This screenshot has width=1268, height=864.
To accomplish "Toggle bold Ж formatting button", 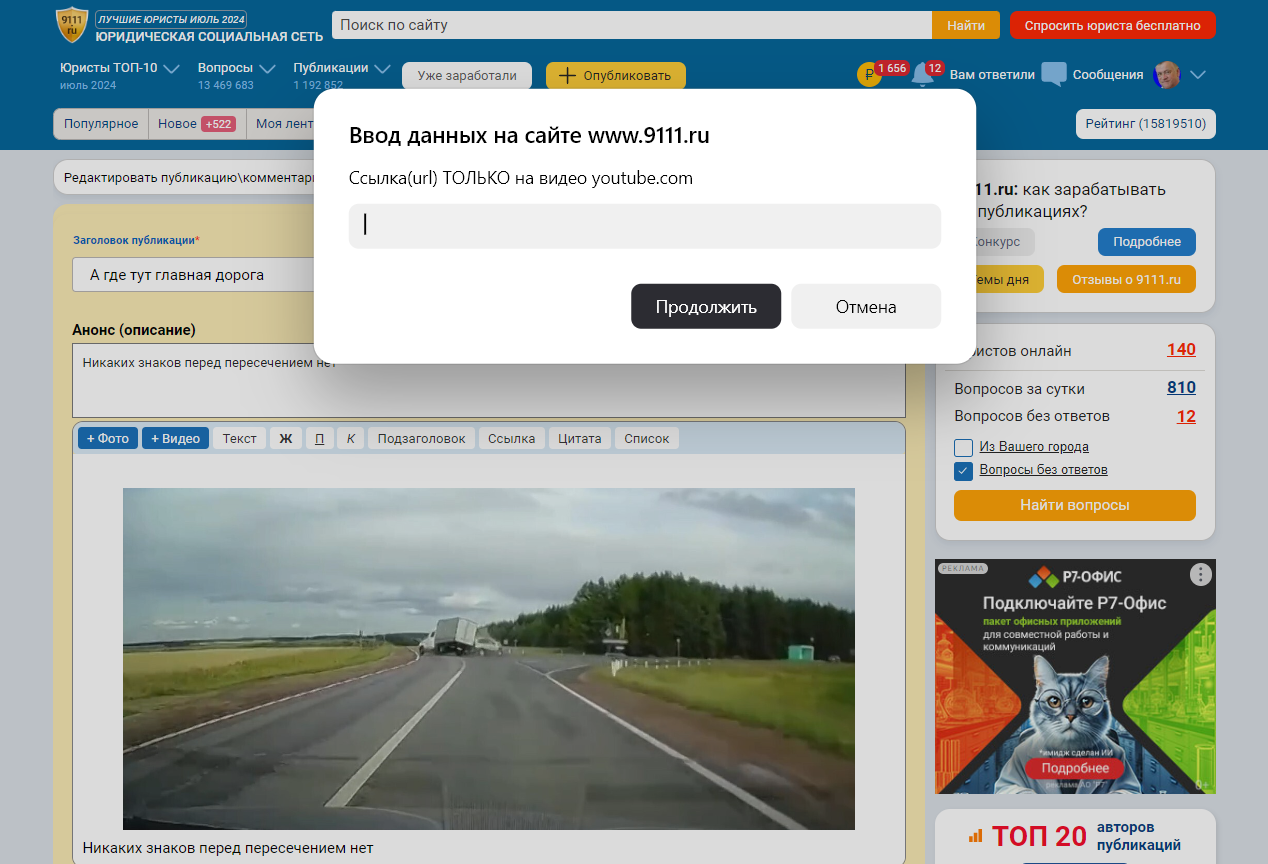I will pos(285,438).
